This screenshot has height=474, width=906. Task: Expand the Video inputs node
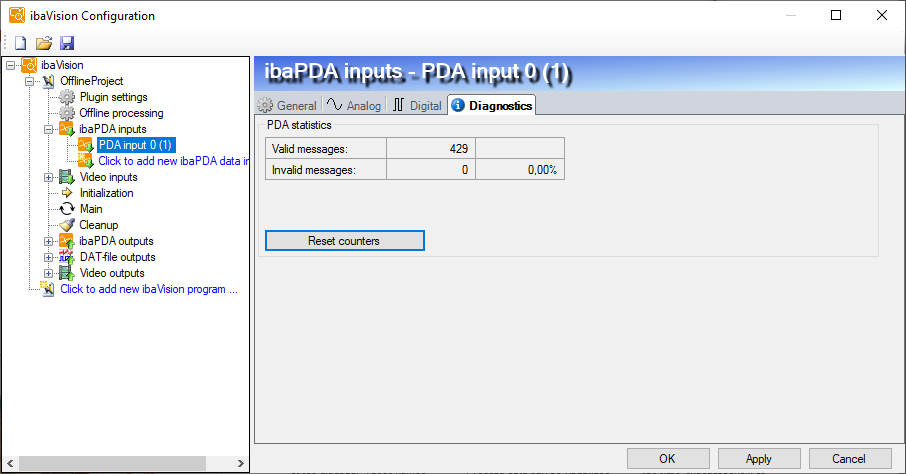tap(49, 177)
